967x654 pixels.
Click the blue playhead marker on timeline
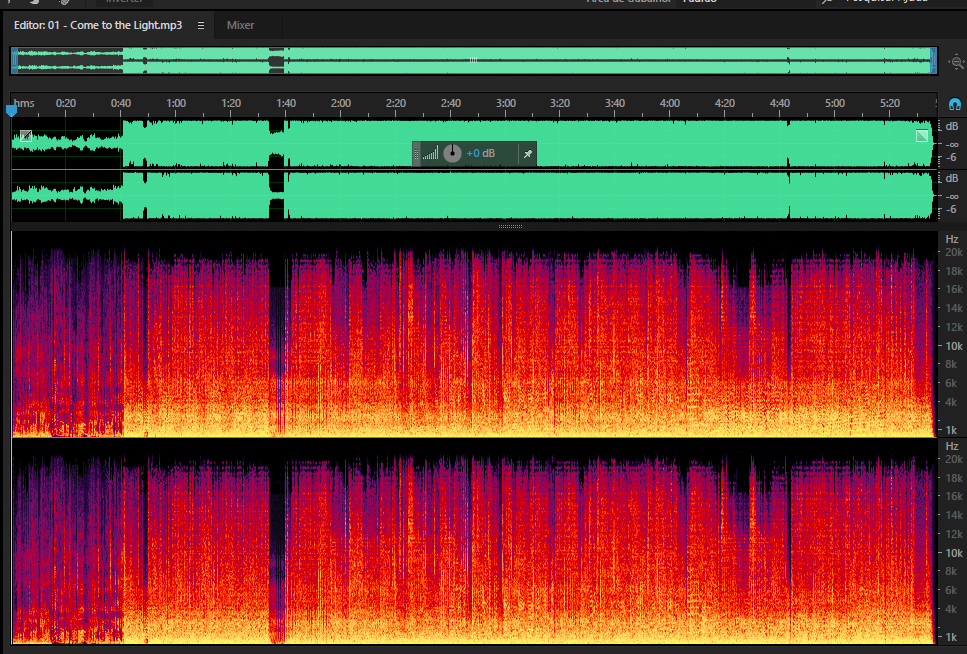(x=11, y=111)
